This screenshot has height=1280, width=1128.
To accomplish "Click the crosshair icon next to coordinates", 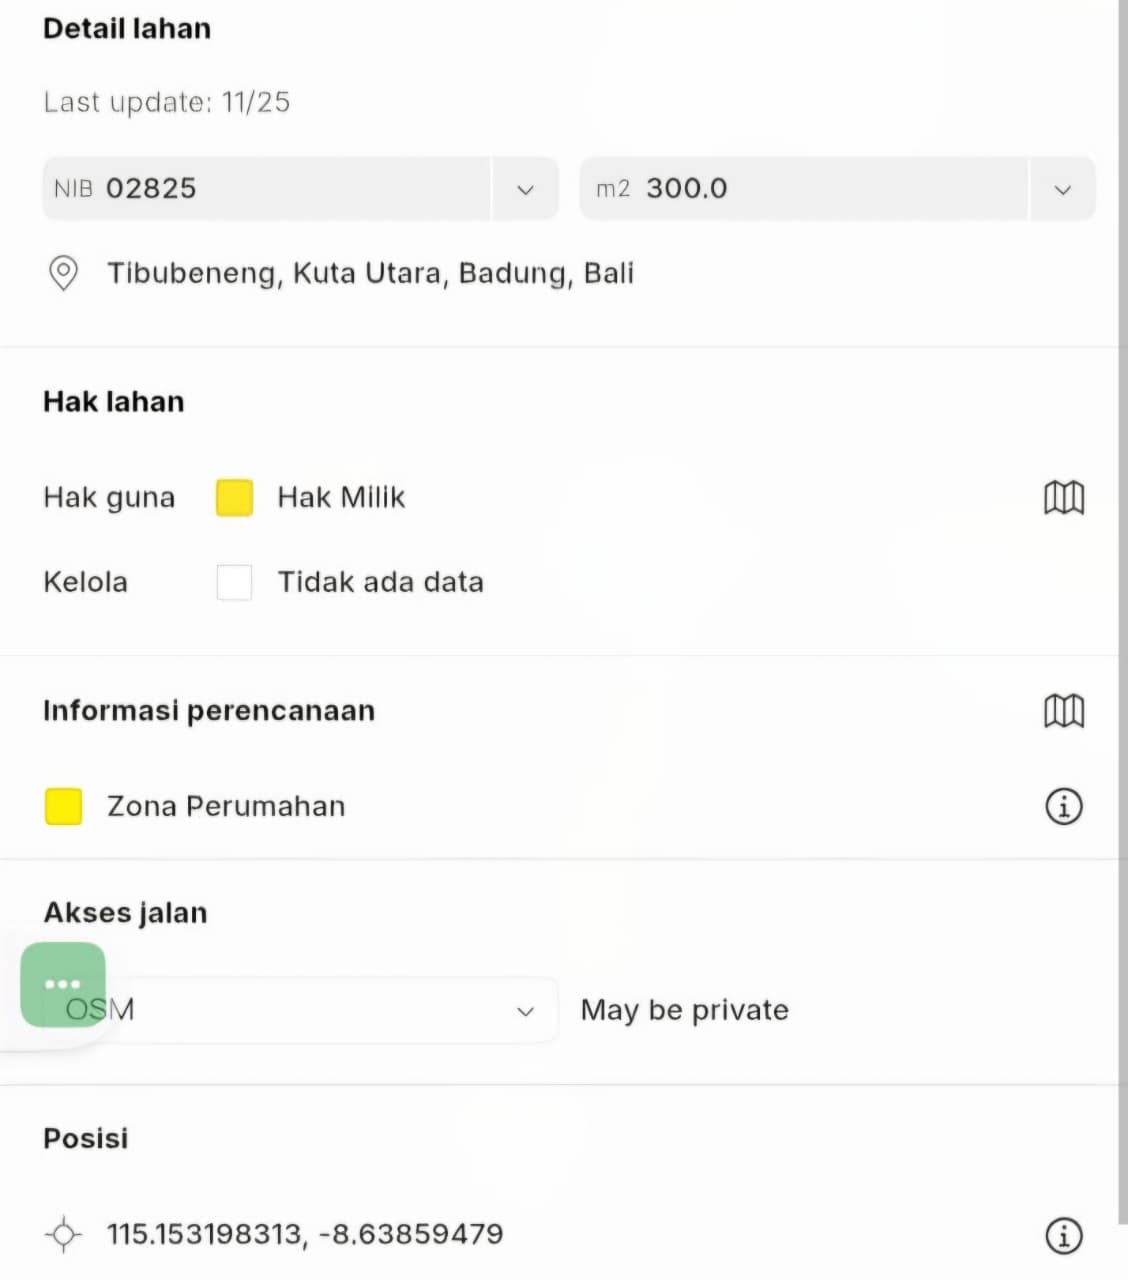I will tap(63, 1234).
